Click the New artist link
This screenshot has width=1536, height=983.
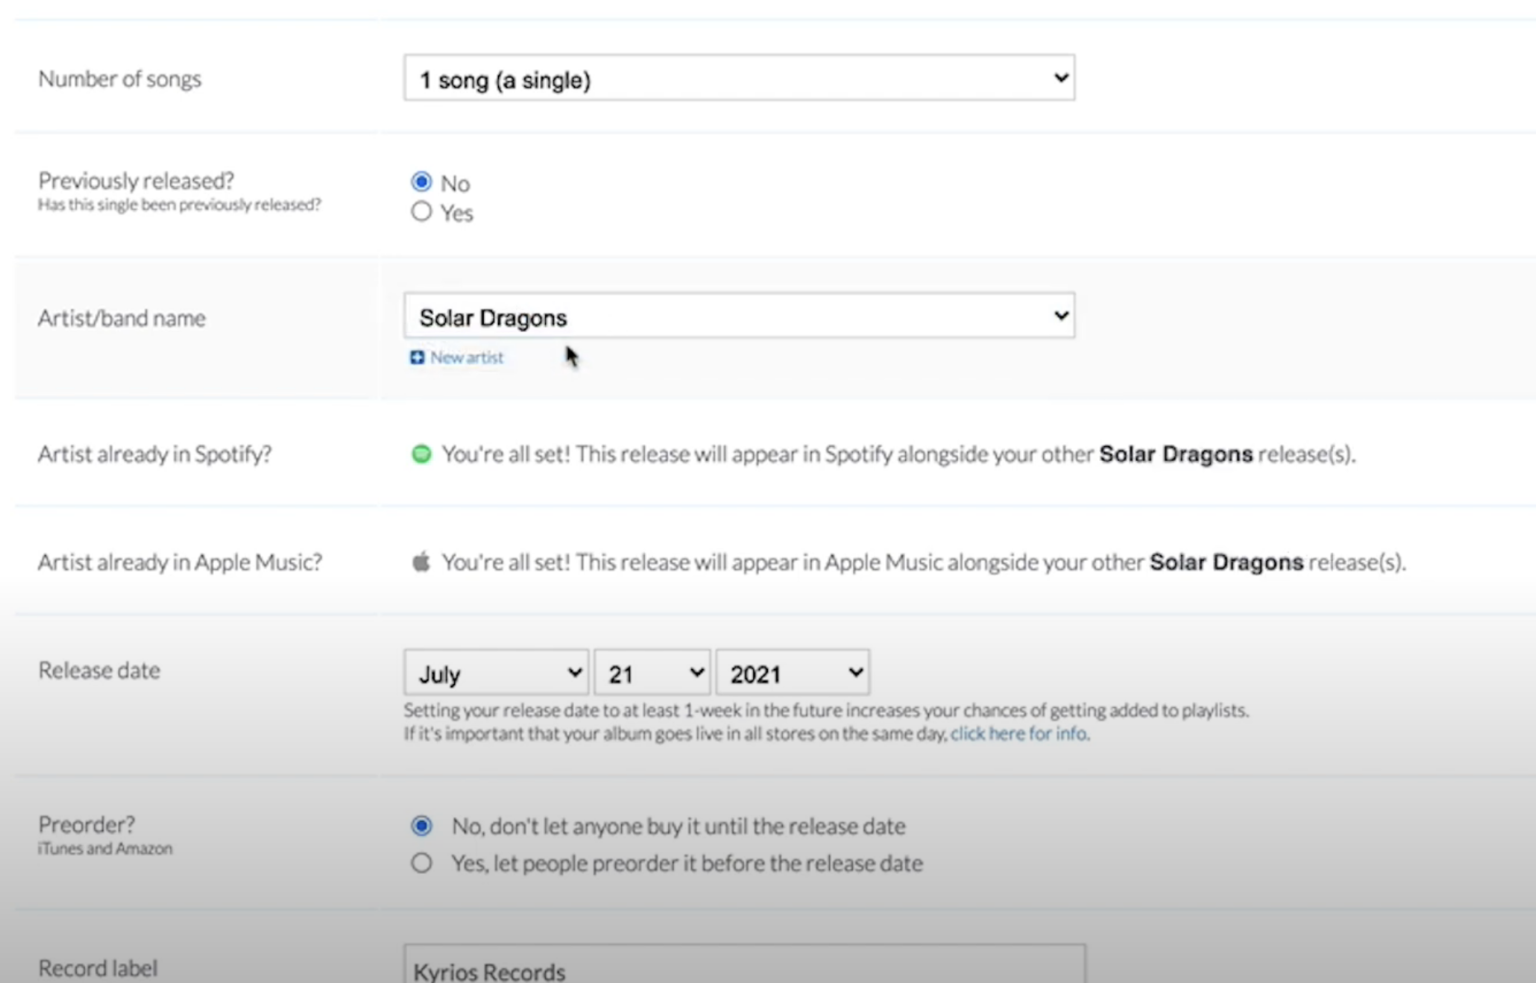pyautogui.click(x=467, y=357)
